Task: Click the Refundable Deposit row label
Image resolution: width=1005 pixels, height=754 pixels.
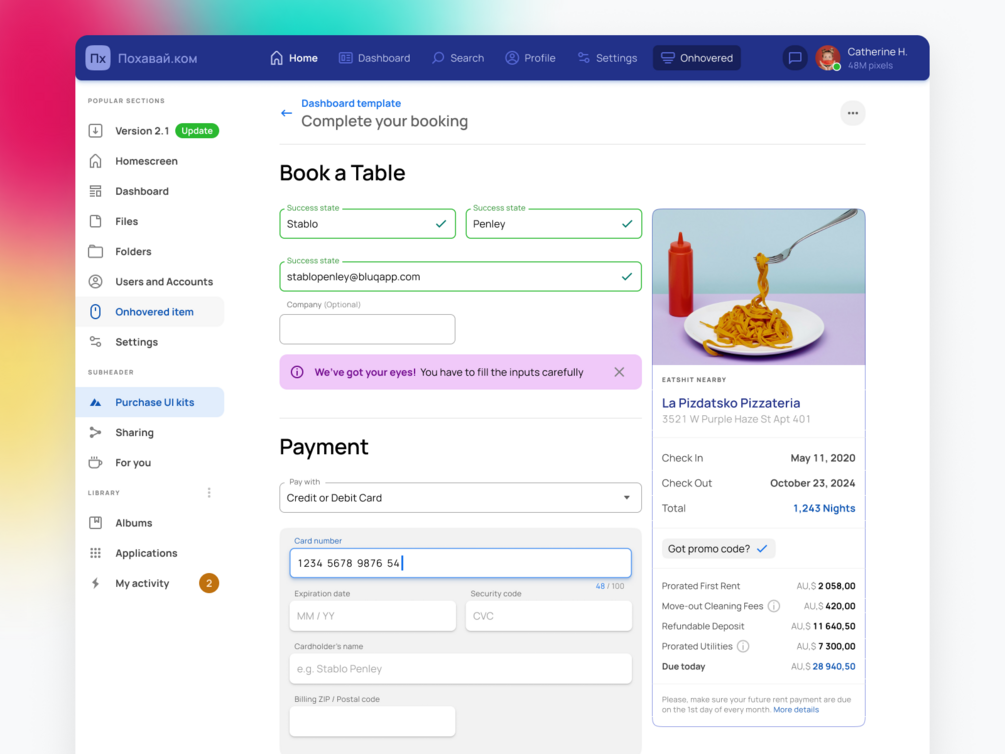Action: click(x=703, y=626)
